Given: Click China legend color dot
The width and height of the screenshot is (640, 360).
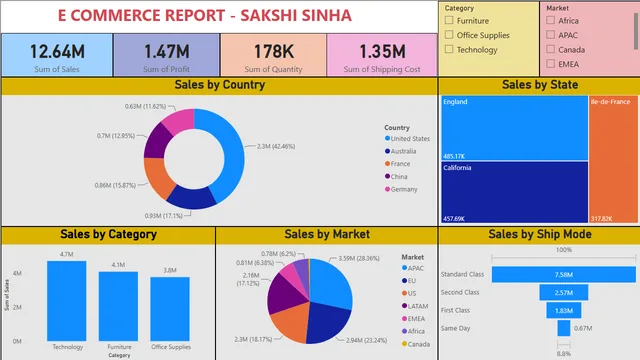Looking at the screenshot, I should (x=387, y=176).
